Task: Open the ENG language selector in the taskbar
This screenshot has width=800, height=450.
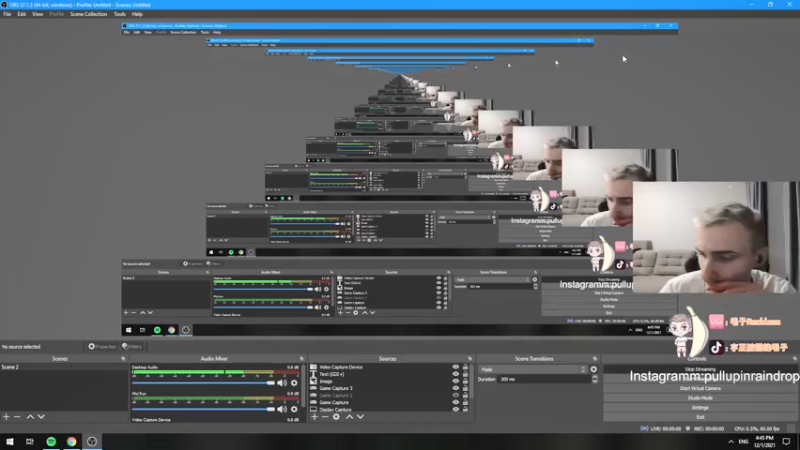Action: (x=743, y=441)
